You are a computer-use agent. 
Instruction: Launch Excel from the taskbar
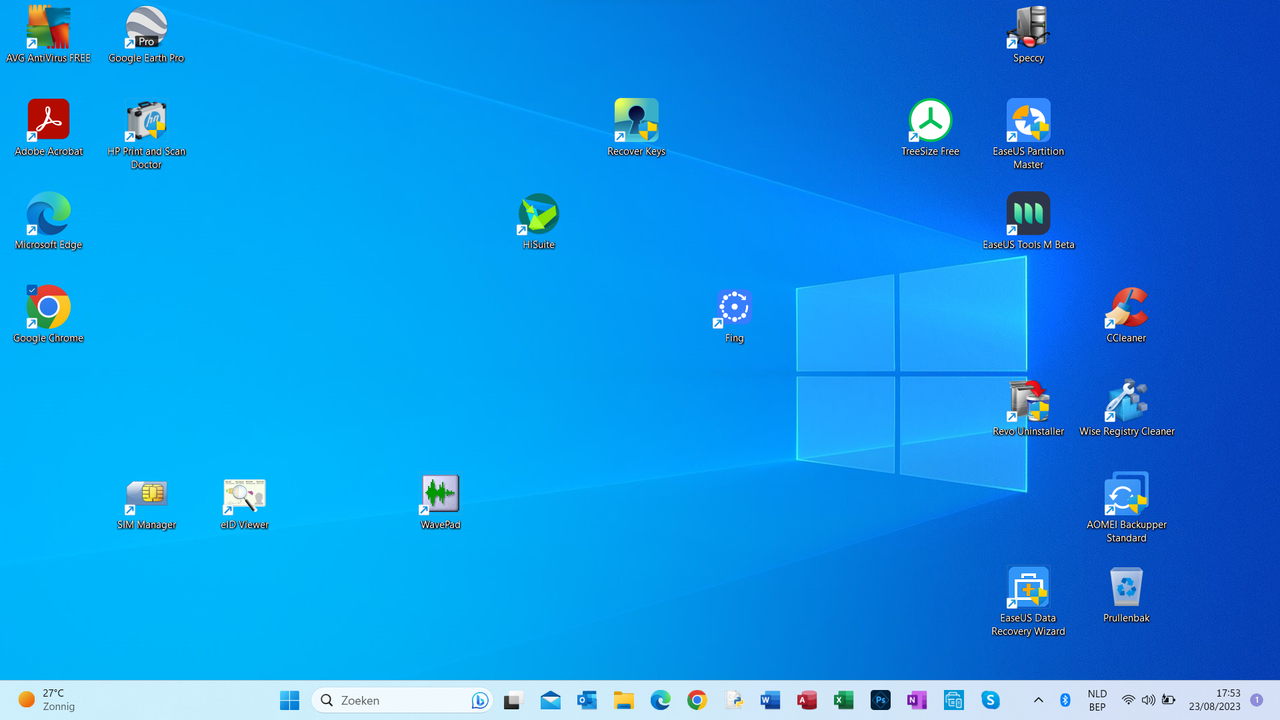[844, 700]
